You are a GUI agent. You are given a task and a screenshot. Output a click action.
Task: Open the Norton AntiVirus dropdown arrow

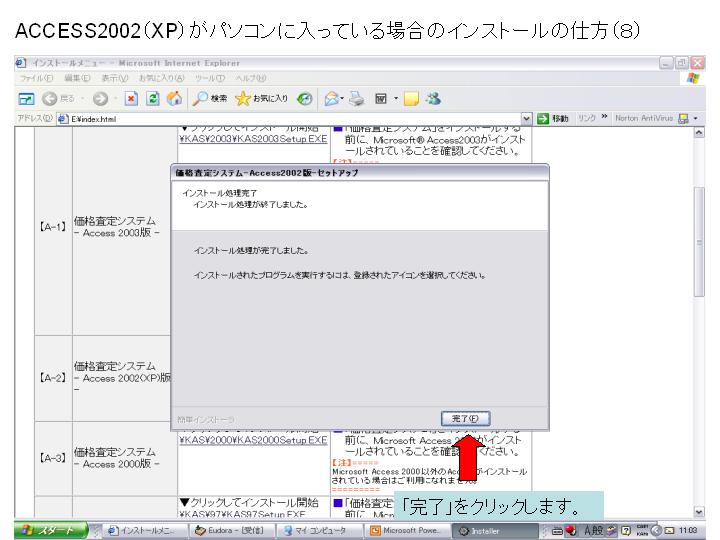(696, 118)
